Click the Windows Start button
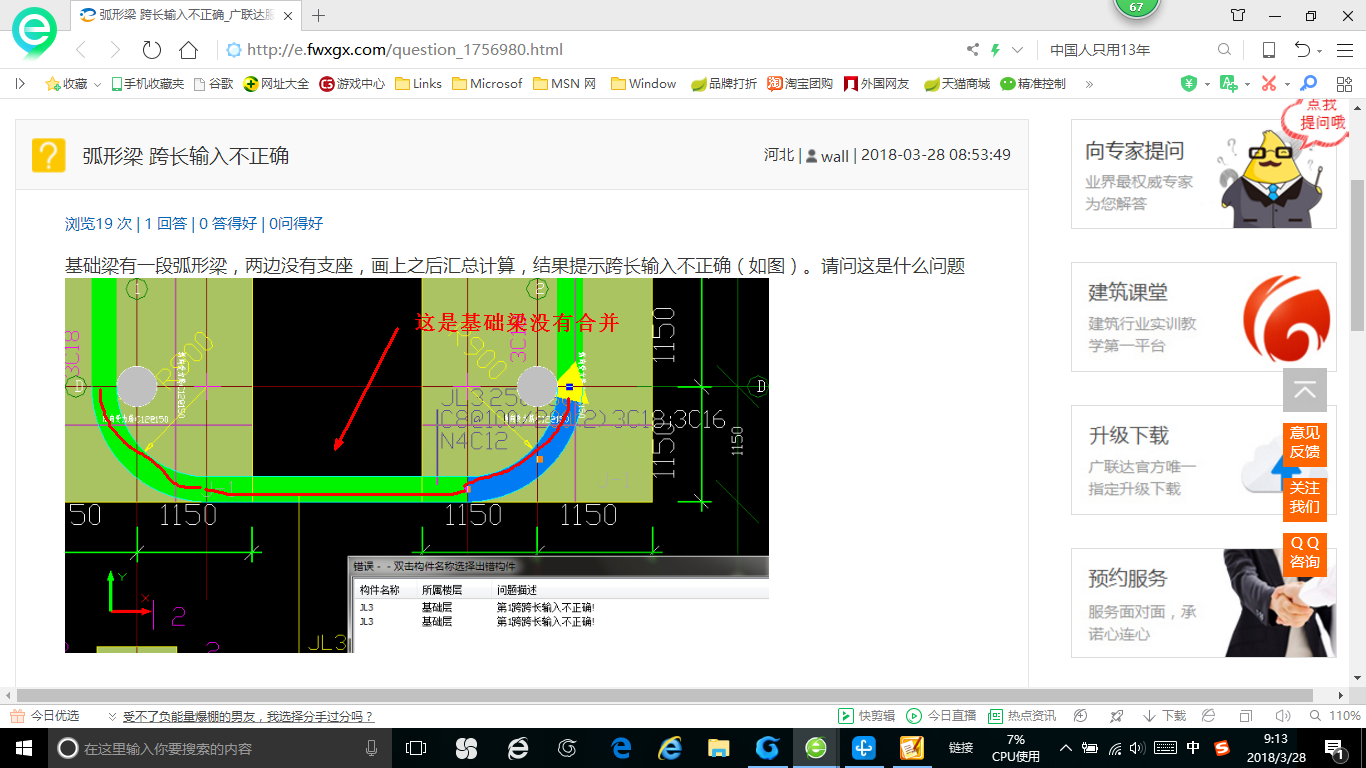Screen dimensions: 1366x768 tap(23, 747)
